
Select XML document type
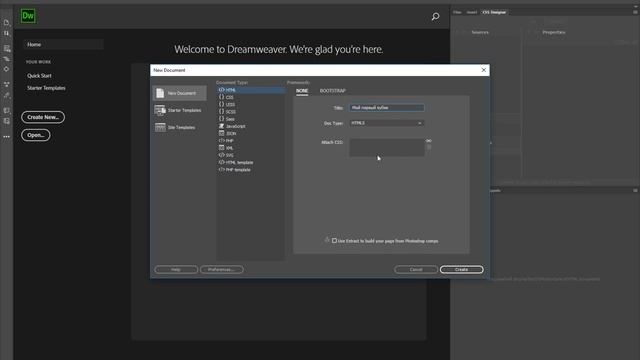point(251,148)
